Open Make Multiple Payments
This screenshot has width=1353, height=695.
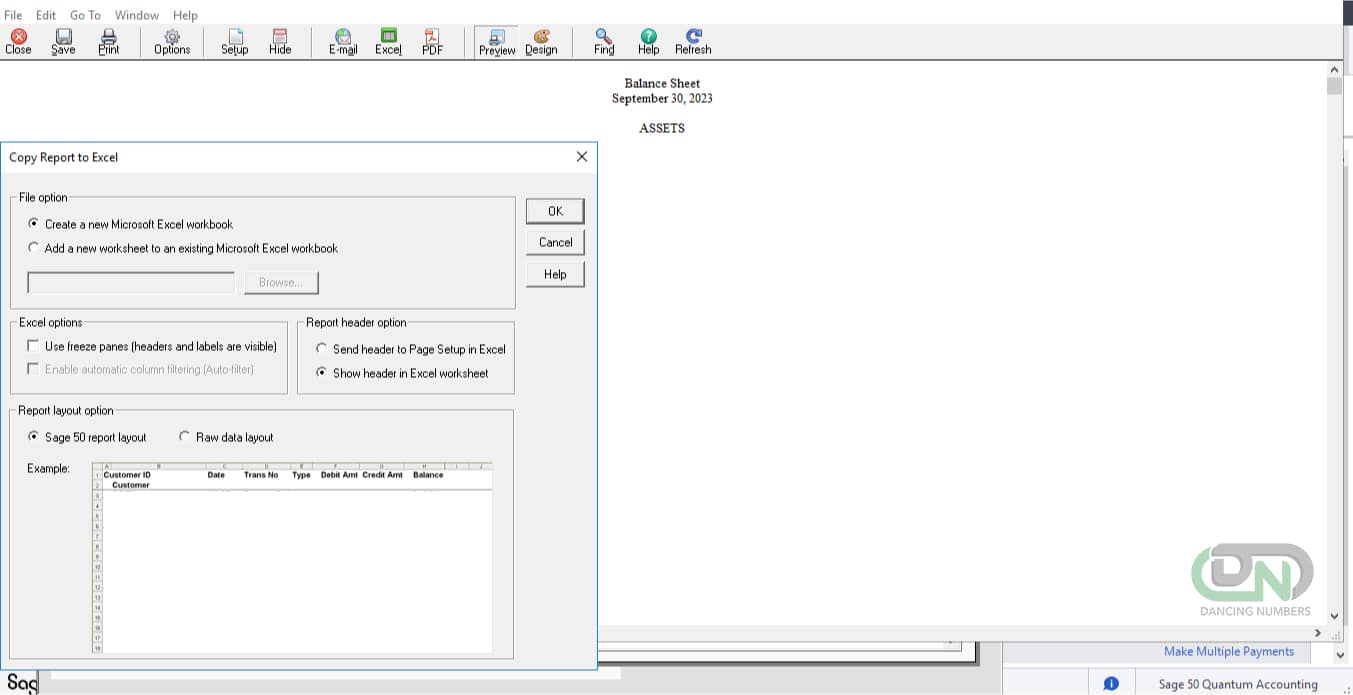coord(1228,651)
